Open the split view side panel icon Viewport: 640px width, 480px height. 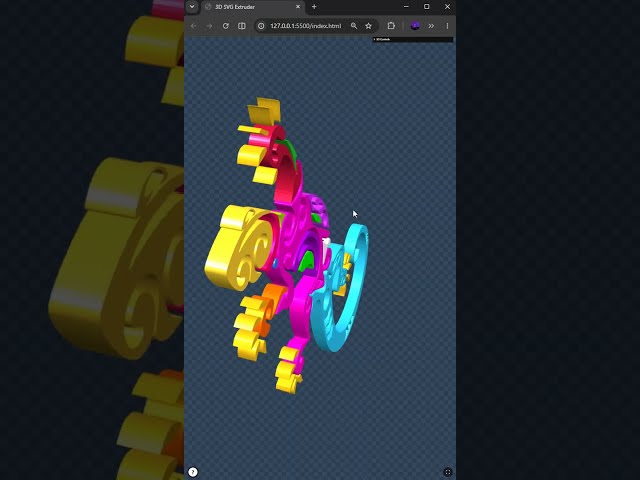click(242, 26)
